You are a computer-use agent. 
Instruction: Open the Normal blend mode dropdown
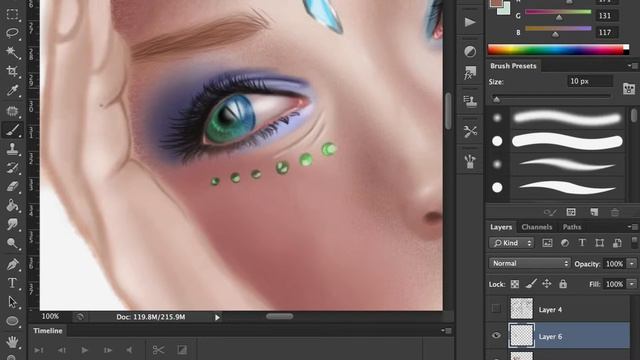click(529, 264)
